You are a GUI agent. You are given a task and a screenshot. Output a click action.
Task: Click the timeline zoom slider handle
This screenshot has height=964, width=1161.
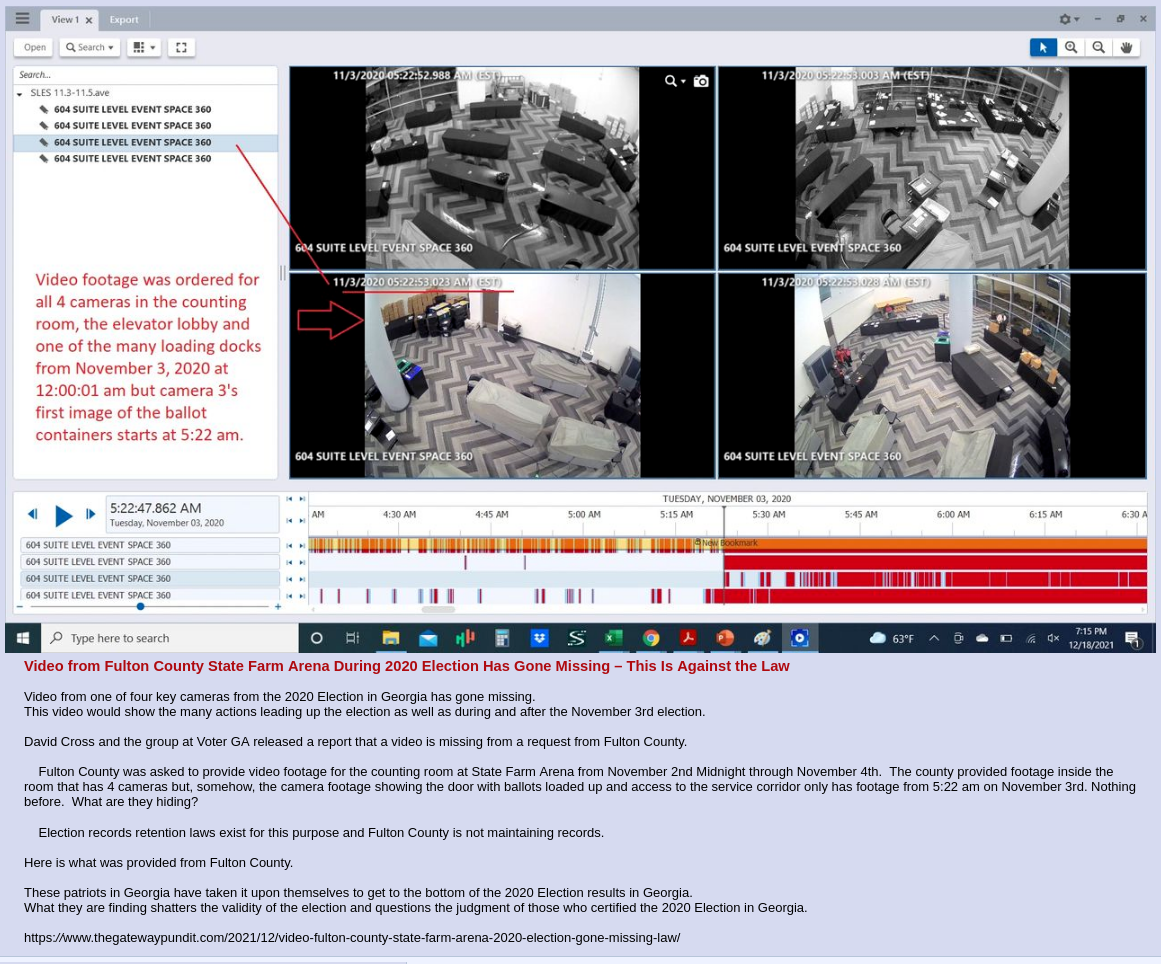tap(140, 606)
